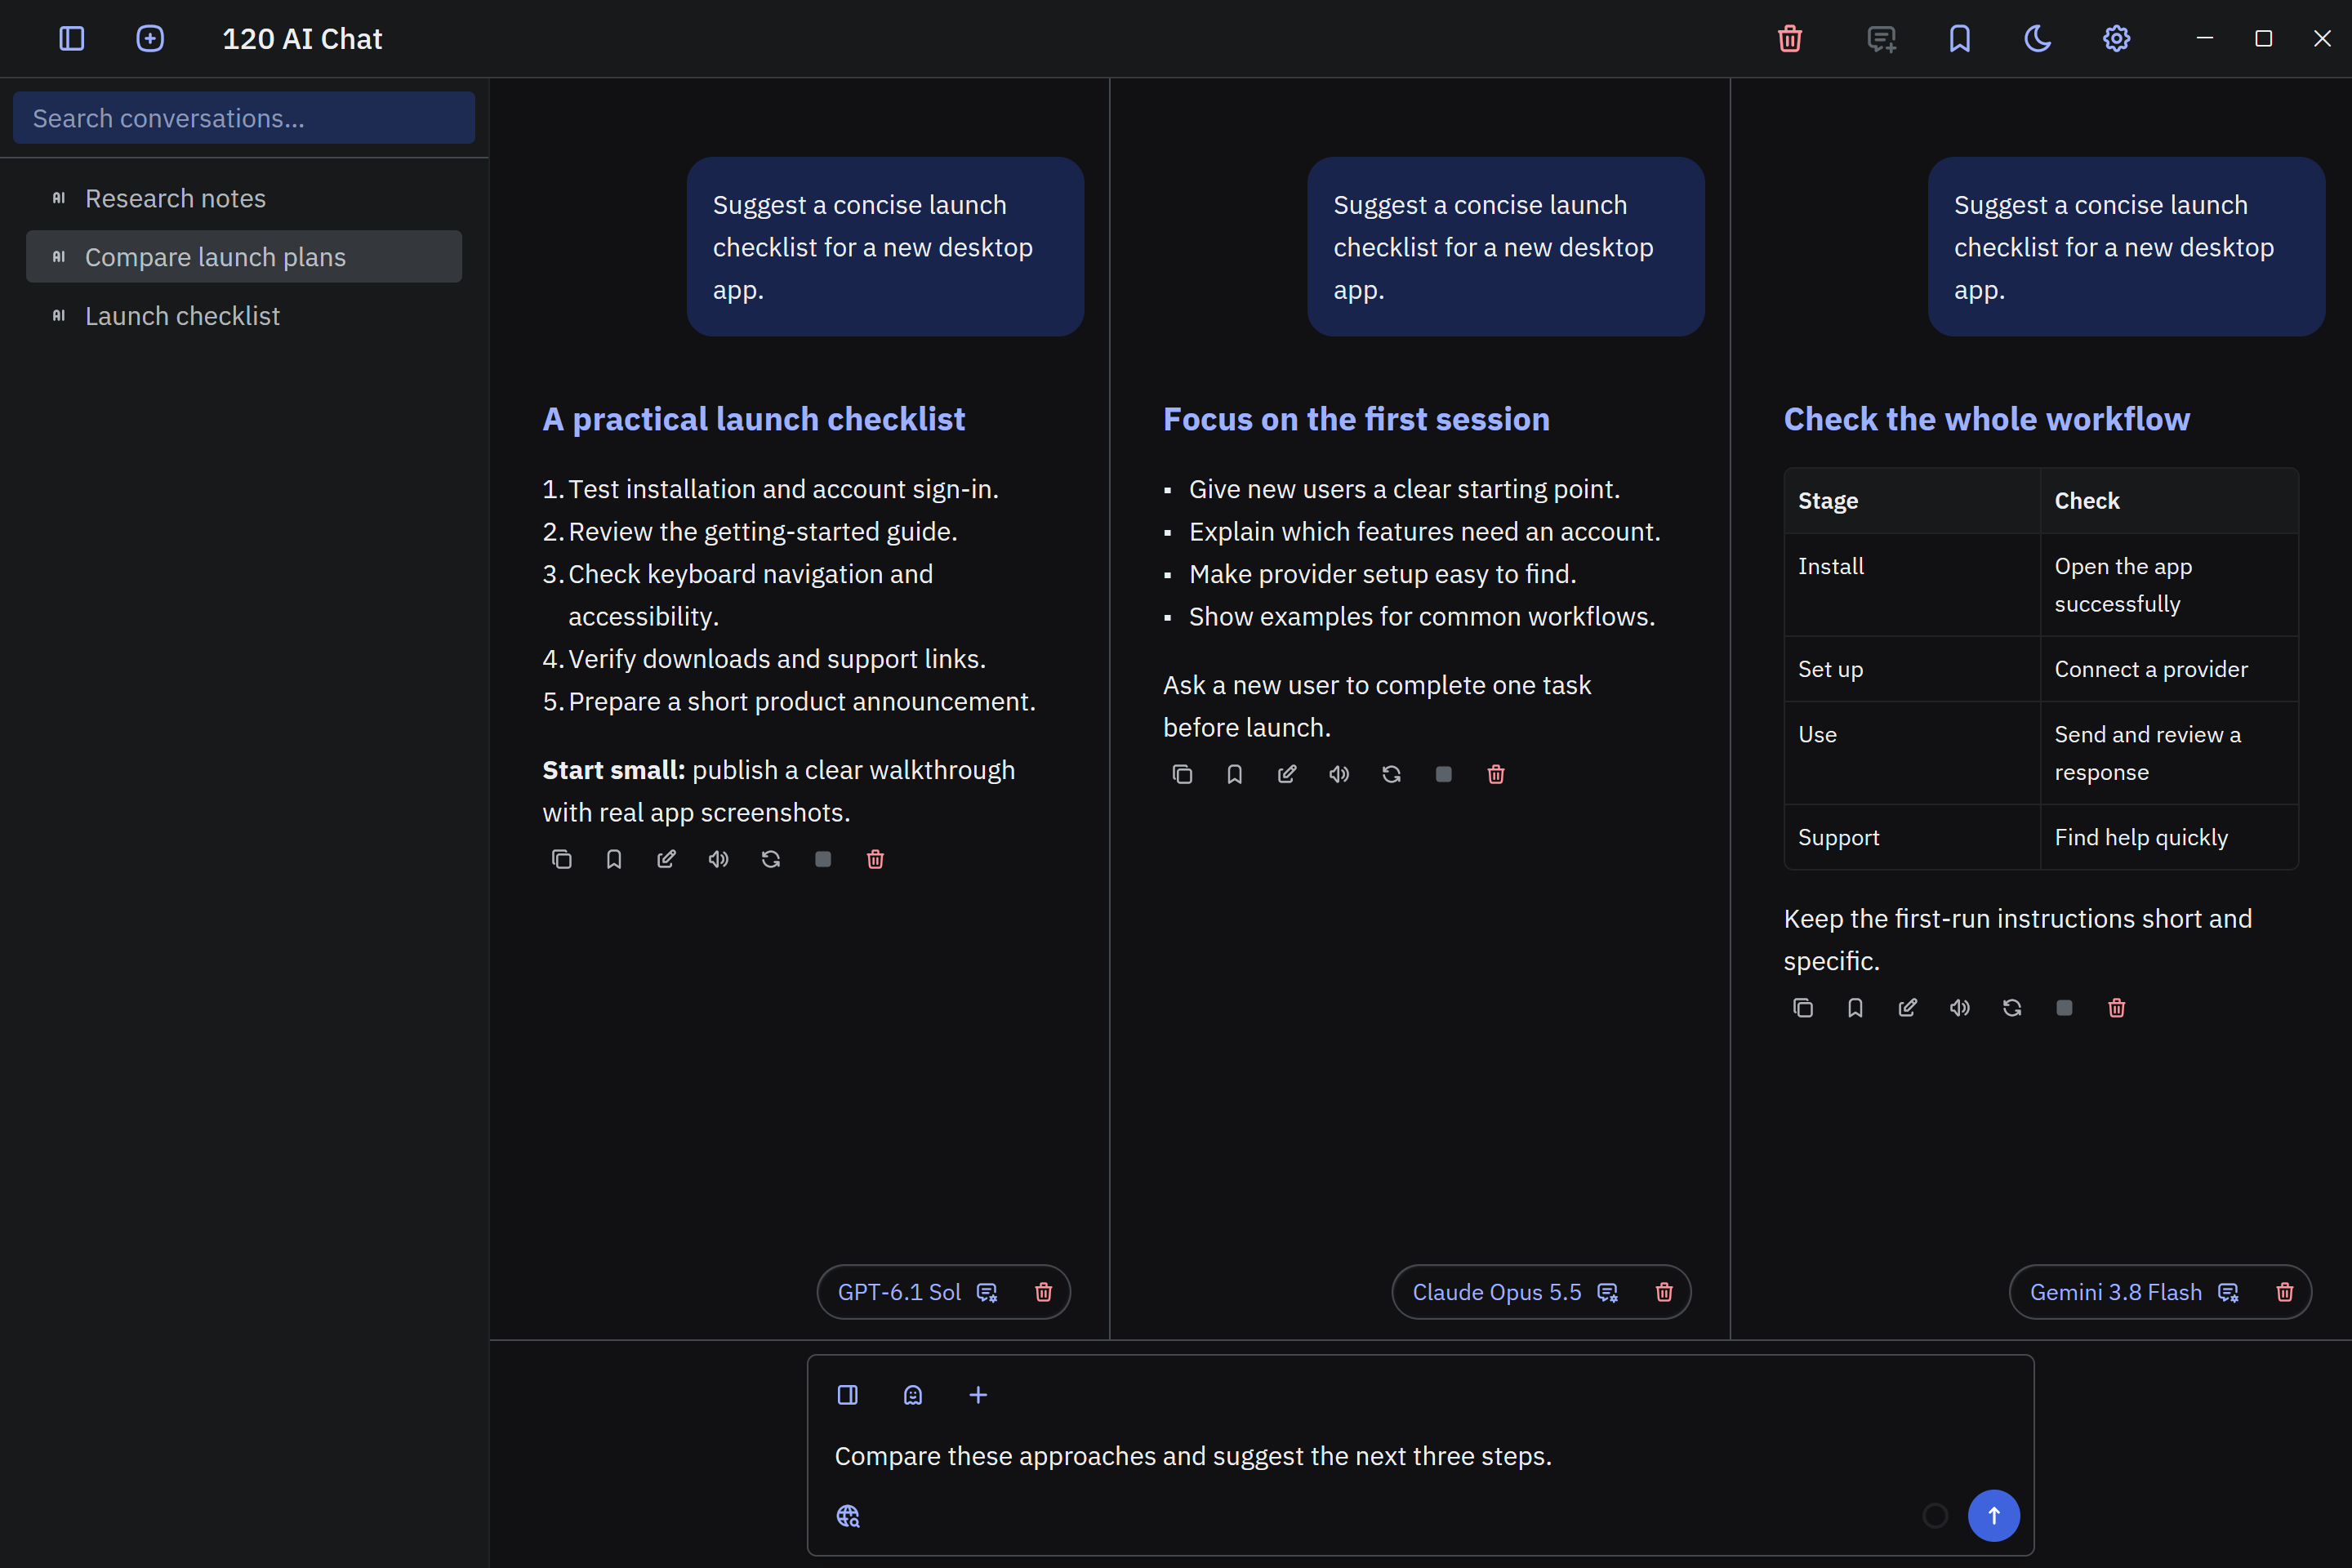Read aloud the practical launch checklist response
This screenshot has width=2352, height=1568.
coord(719,859)
